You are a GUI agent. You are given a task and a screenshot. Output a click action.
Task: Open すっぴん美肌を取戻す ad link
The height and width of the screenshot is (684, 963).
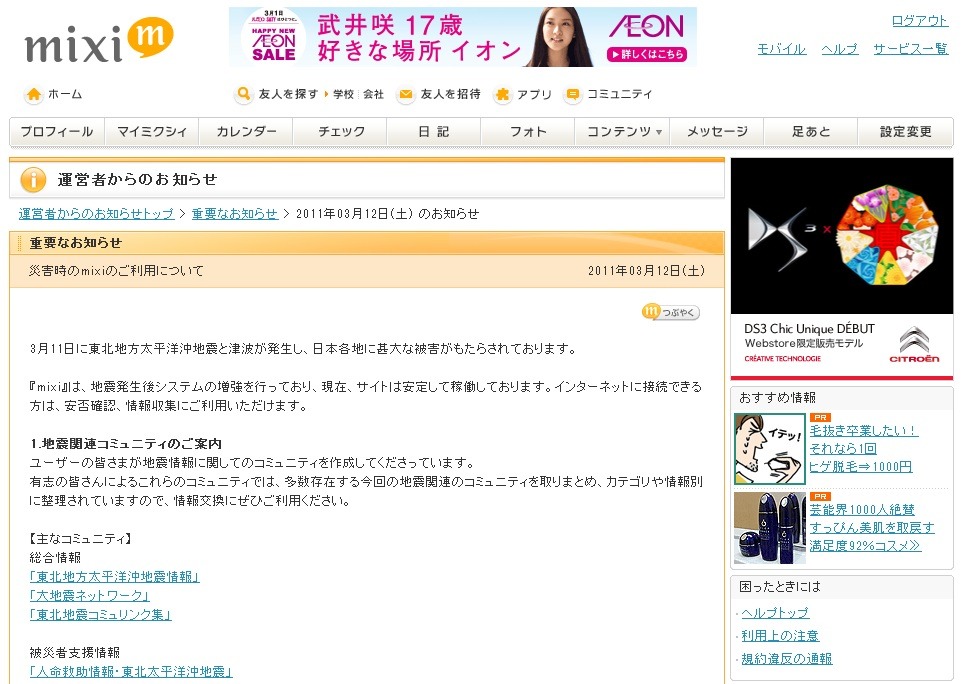[x=872, y=527]
